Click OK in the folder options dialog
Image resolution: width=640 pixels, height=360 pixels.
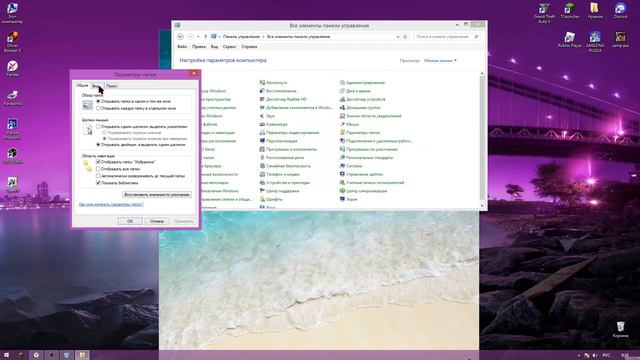[x=130, y=221]
